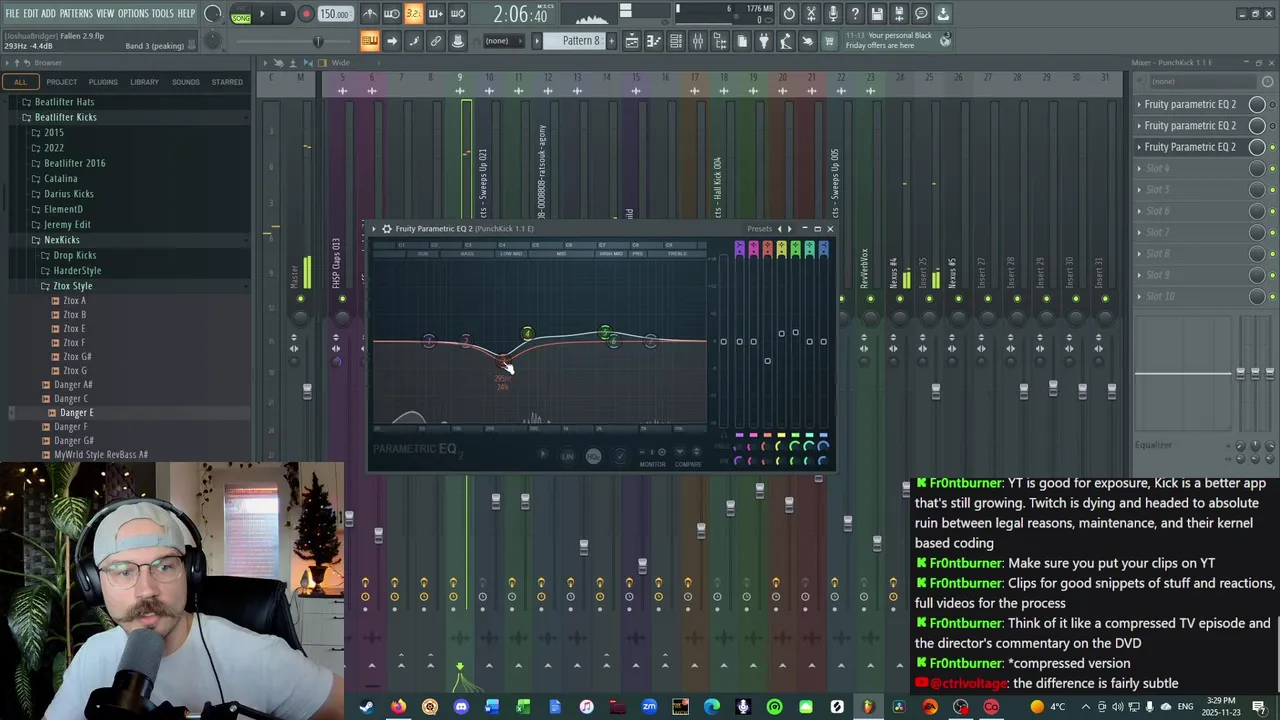Select the MyWrld Style RevBass A# sample
1280x720 pixels.
(100, 455)
